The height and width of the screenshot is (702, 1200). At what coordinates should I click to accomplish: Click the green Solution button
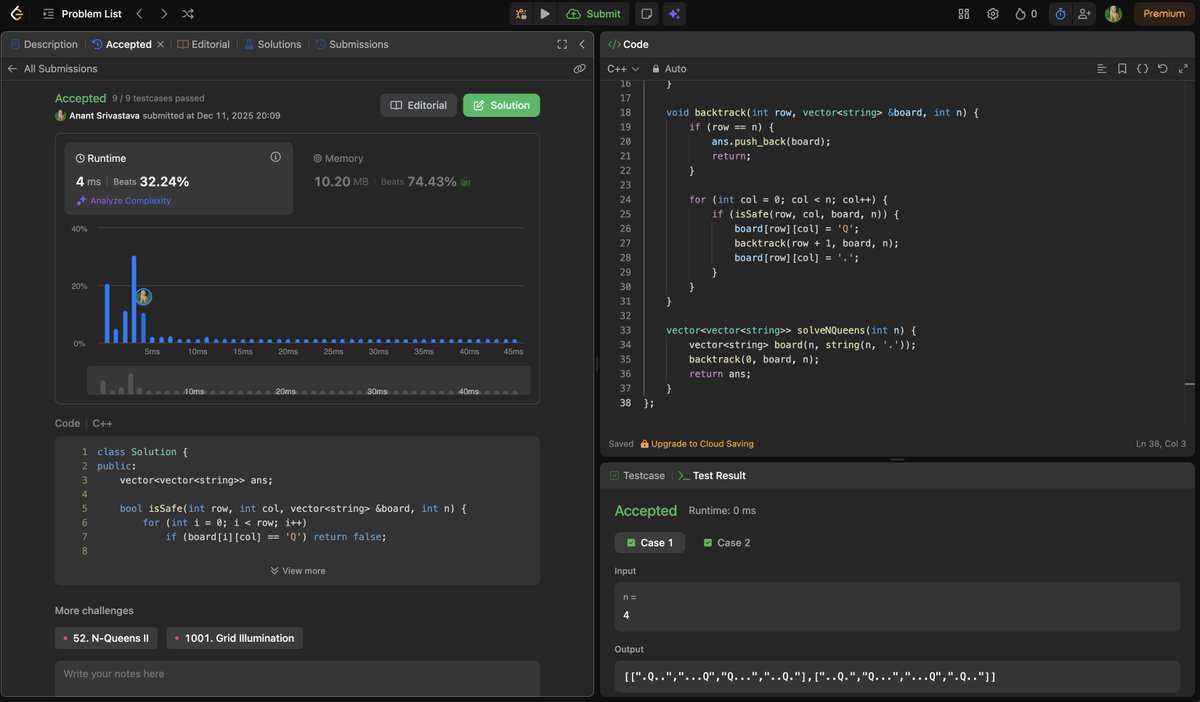pos(501,105)
